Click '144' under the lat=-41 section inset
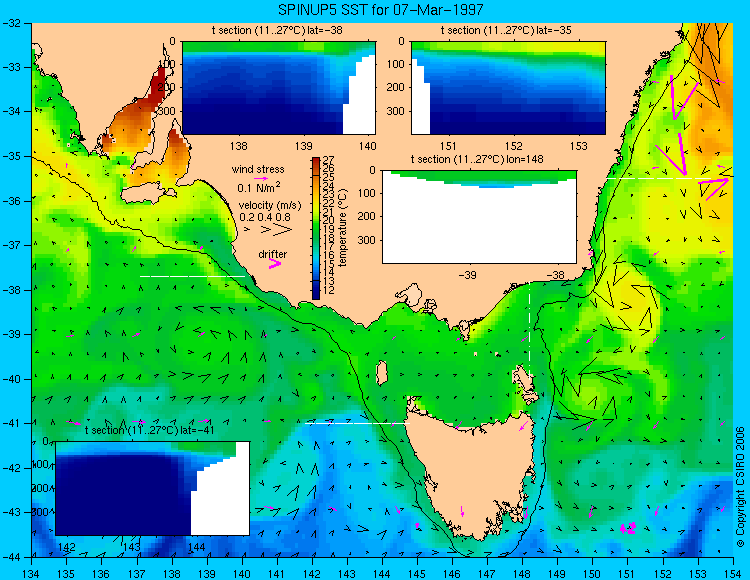750x580 pixels. tap(197, 547)
